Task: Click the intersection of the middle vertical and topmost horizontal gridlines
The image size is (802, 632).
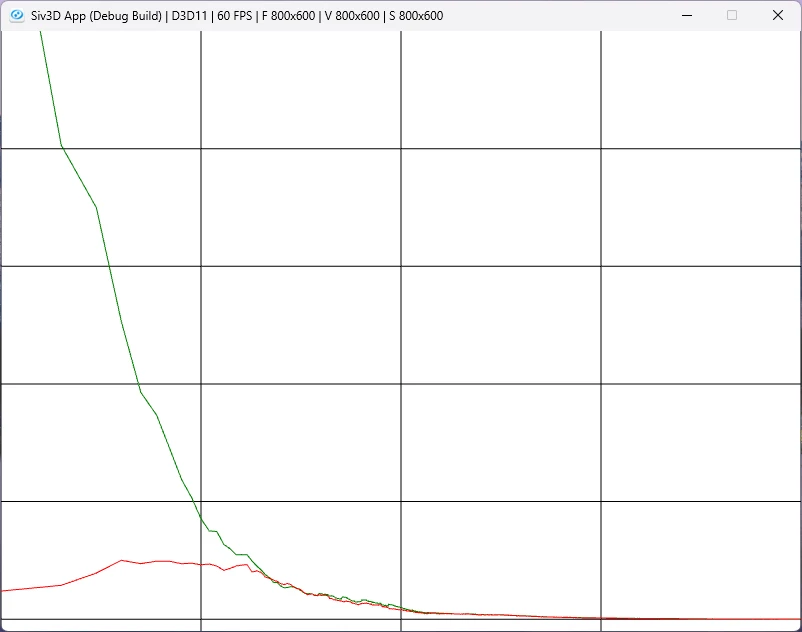Action: point(401,148)
